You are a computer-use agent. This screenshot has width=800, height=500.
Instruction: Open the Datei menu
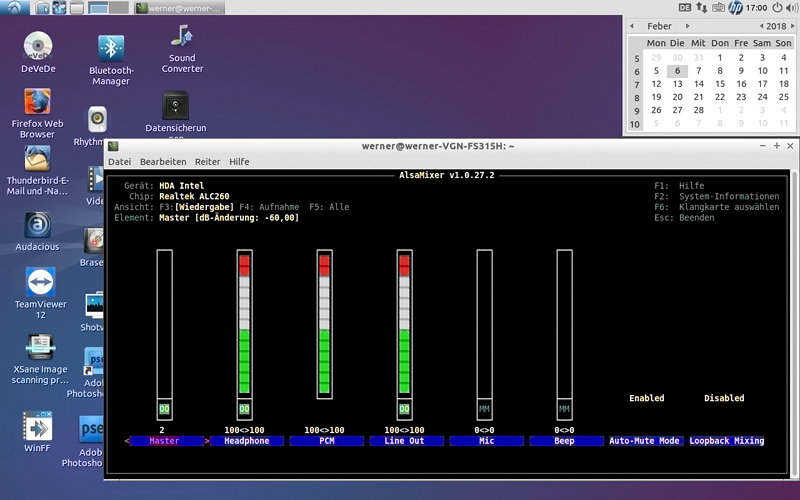119,162
